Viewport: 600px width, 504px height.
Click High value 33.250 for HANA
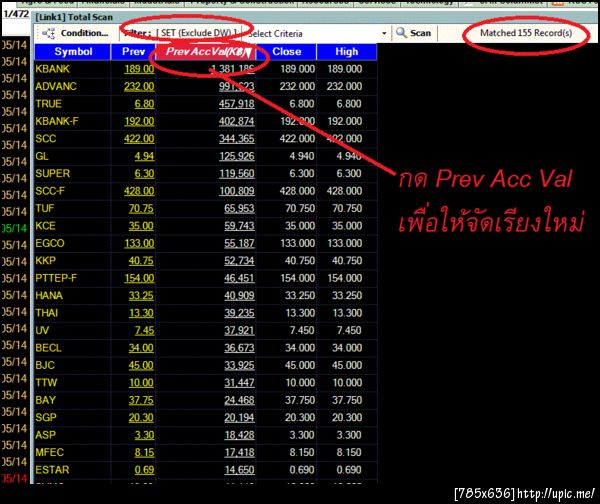pyautogui.click(x=347, y=295)
